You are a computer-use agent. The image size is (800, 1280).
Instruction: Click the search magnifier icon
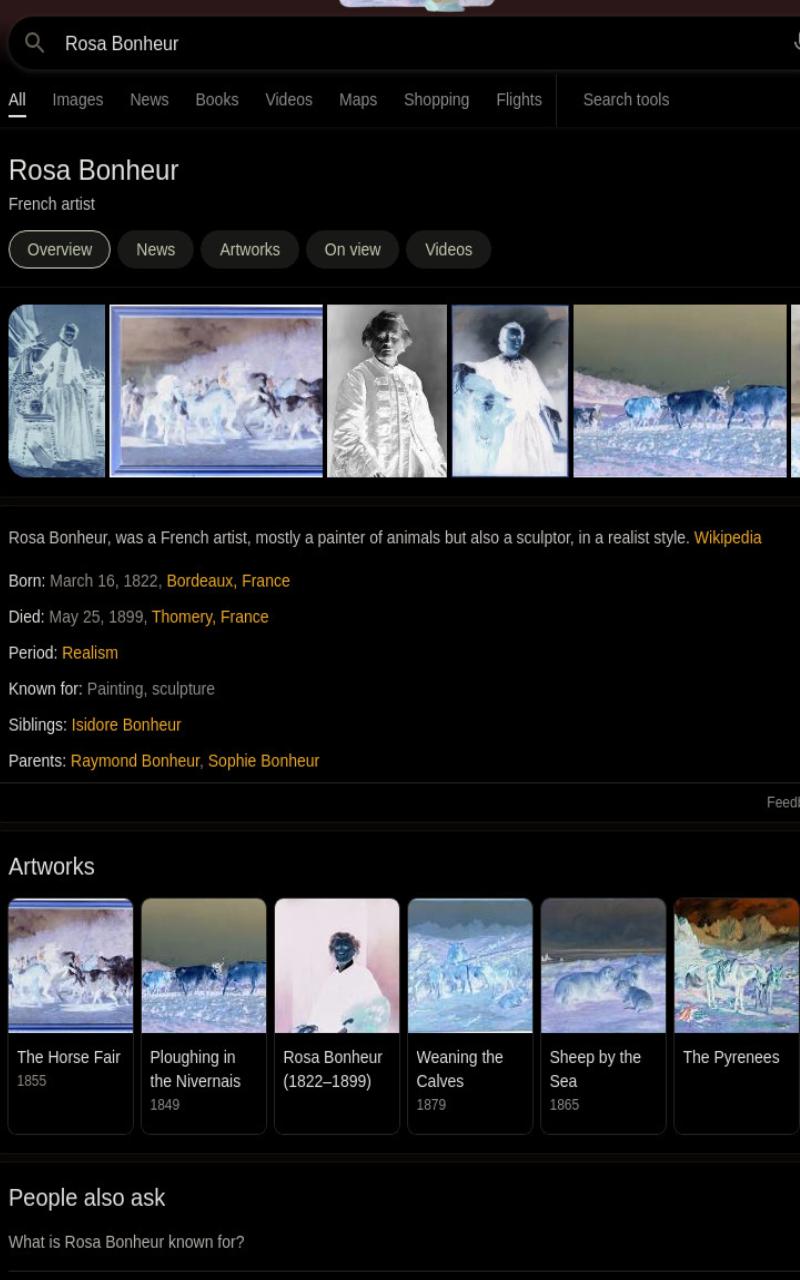[35, 43]
